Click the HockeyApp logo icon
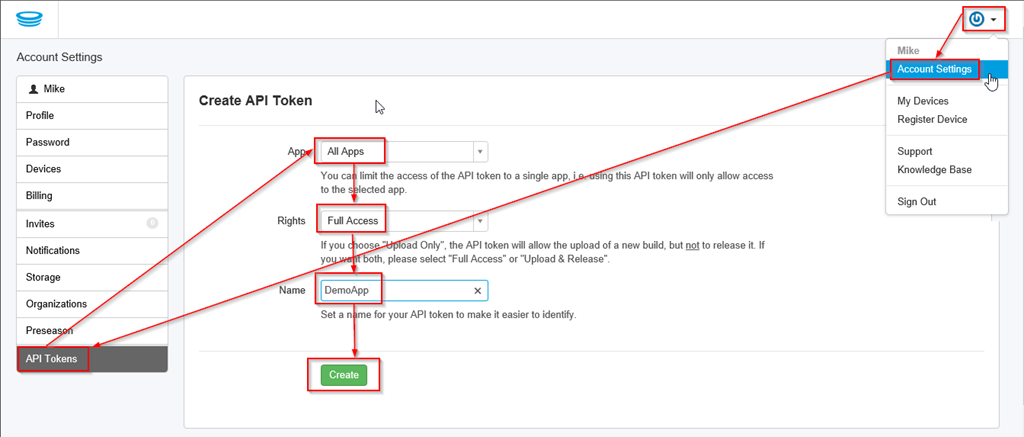The image size is (1024, 437). (x=28, y=19)
